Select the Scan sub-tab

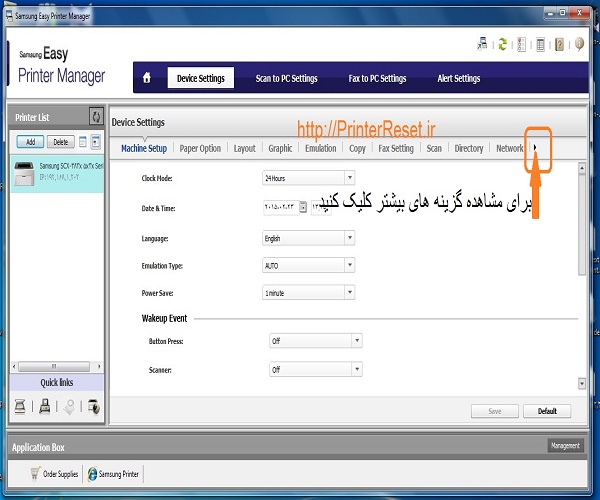(x=434, y=148)
